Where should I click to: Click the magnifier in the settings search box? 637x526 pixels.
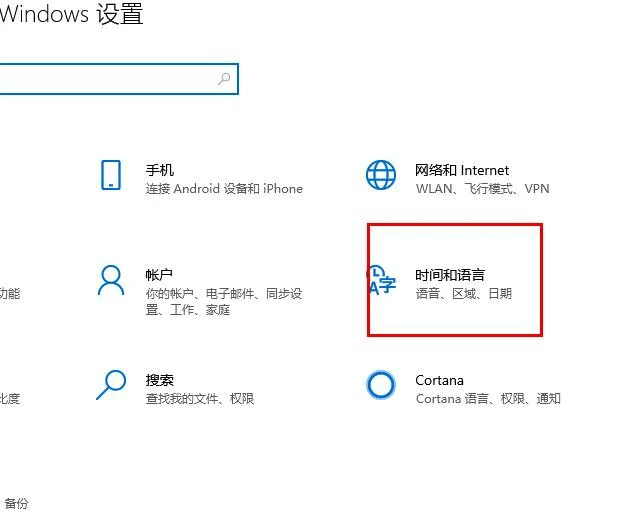coord(224,79)
